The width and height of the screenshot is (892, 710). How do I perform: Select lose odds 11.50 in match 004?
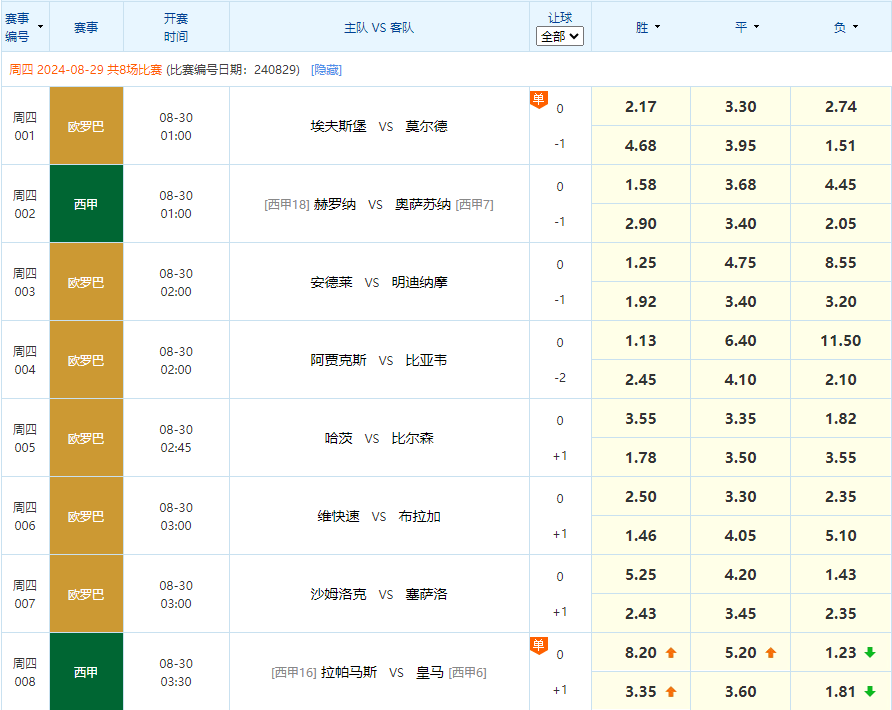pos(841,340)
